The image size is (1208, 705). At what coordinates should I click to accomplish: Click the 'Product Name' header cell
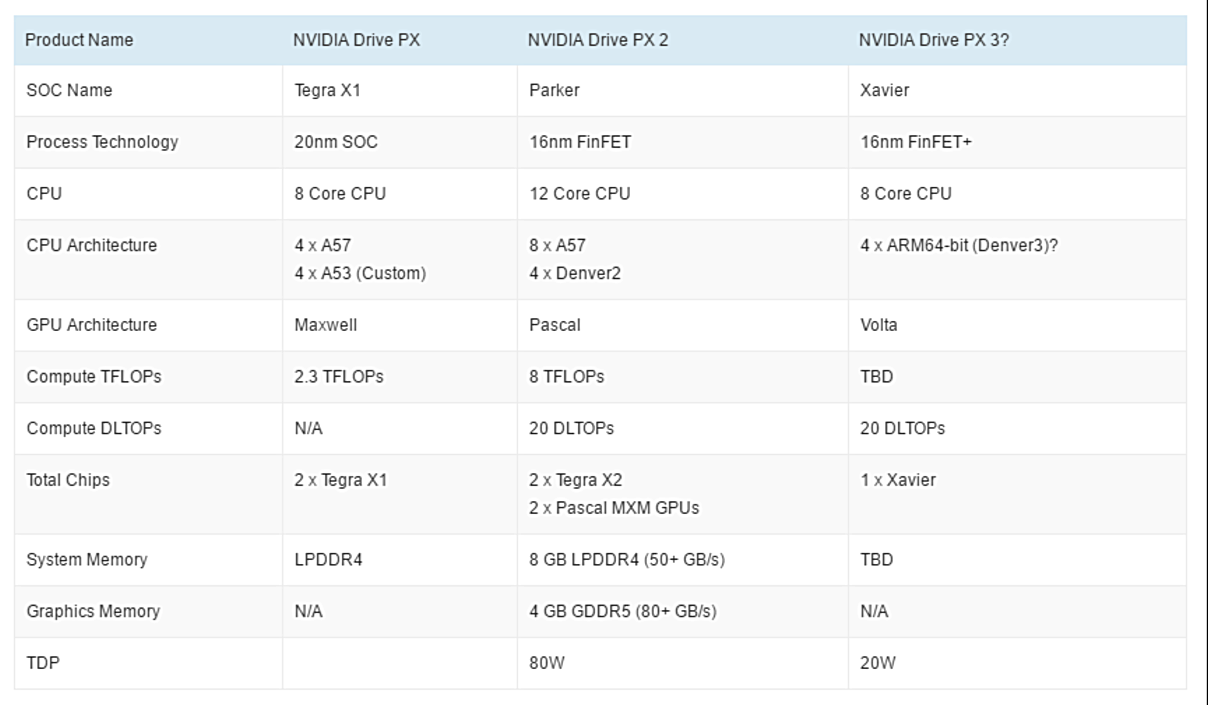[79, 40]
